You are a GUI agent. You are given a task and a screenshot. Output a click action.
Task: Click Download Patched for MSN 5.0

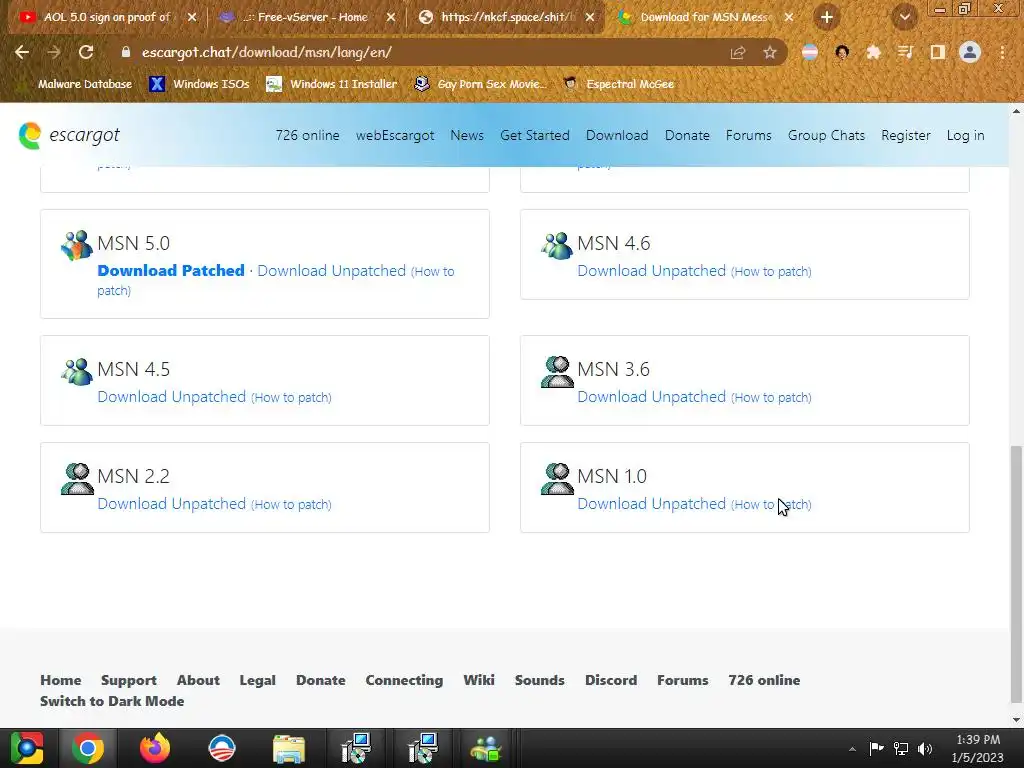click(x=171, y=270)
